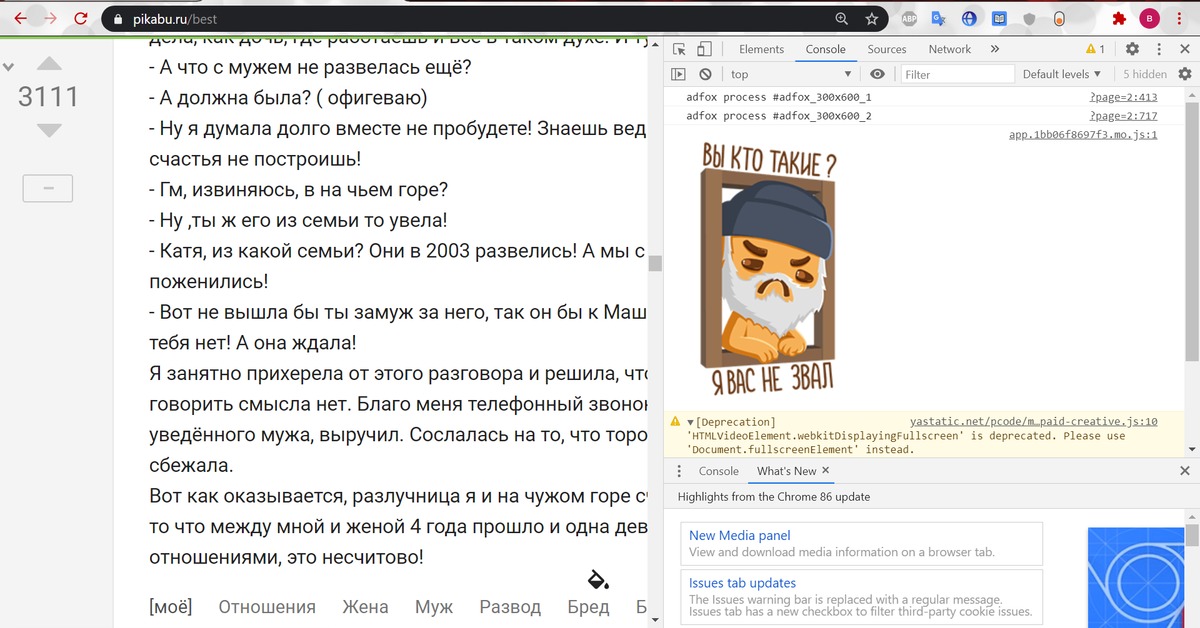Viewport: 1200px width, 628px height.
Task: Open the Google Translate extension
Action: [938, 18]
